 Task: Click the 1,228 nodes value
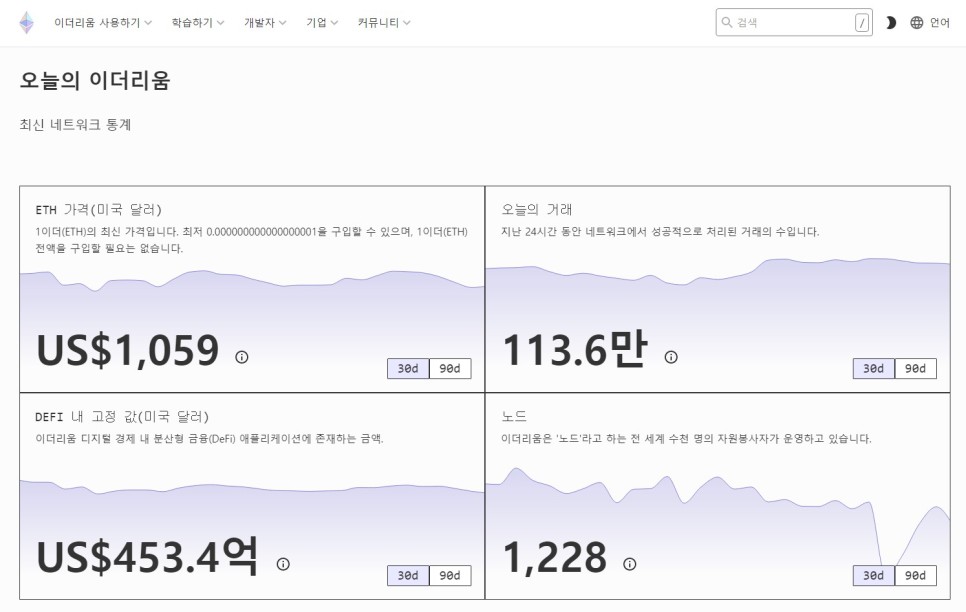pyautogui.click(x=555, y=558)
